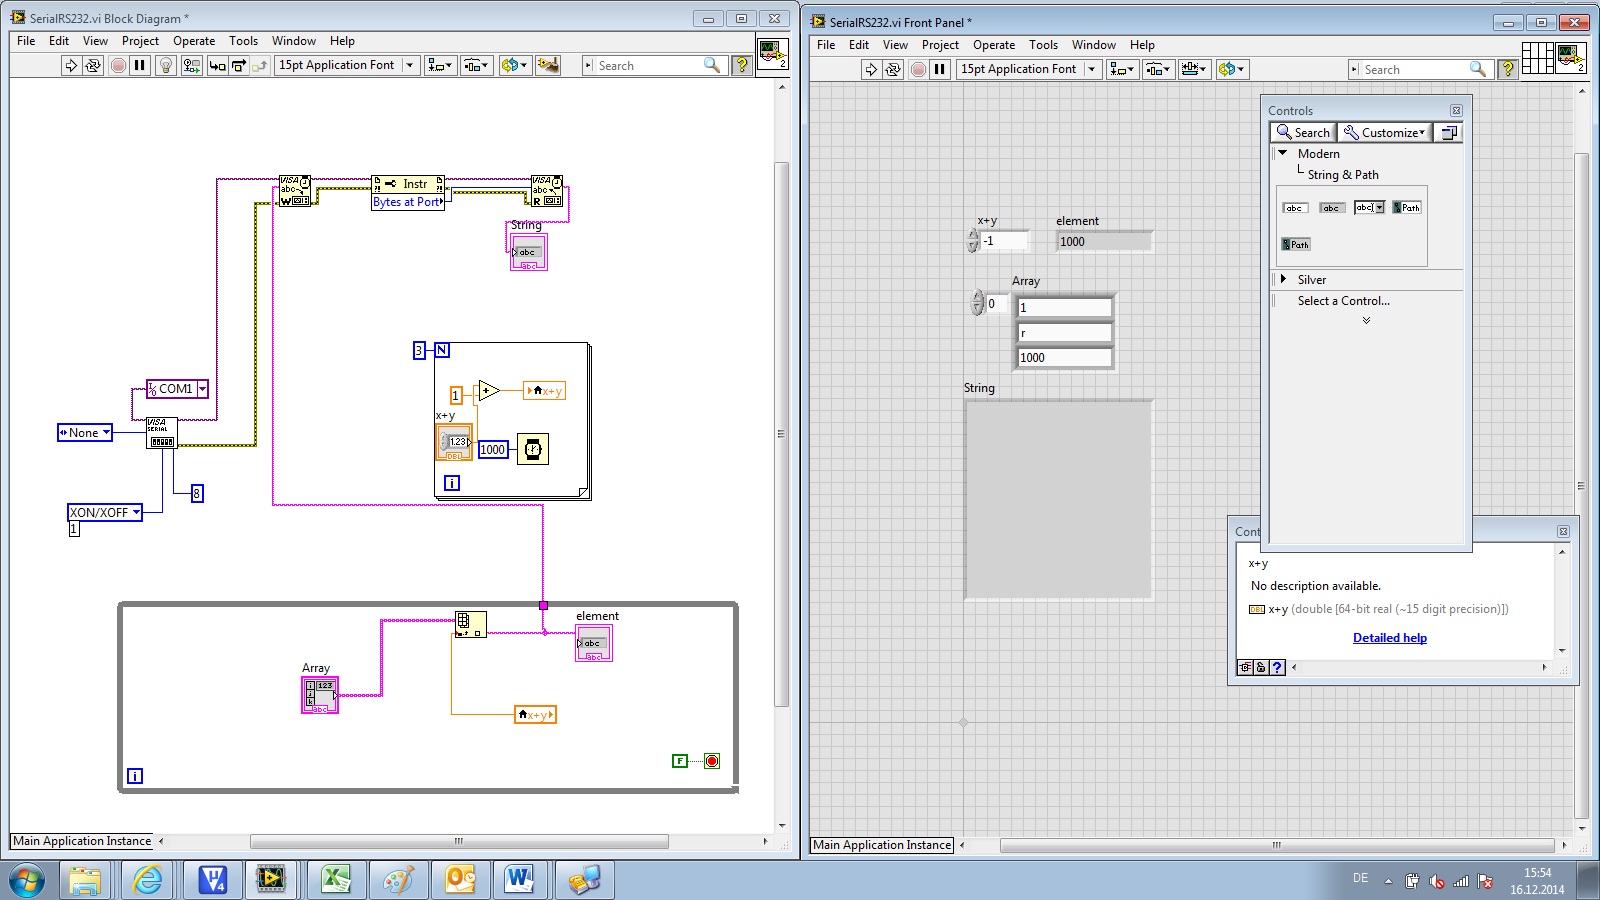
Task: Open Excel from the Windows taskbar
Action: [x=335, y=880]
